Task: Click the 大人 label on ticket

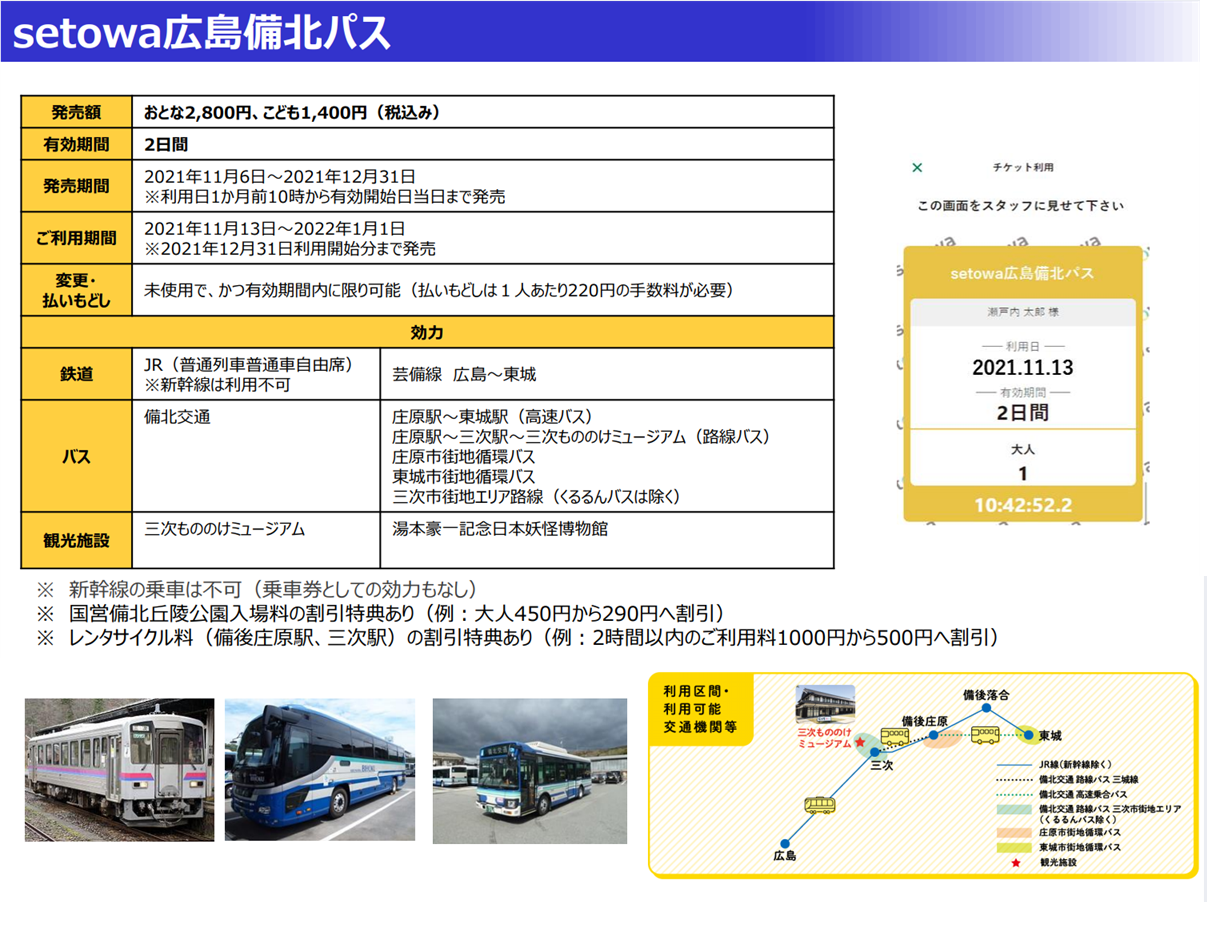Action: tap(1022, 451)
